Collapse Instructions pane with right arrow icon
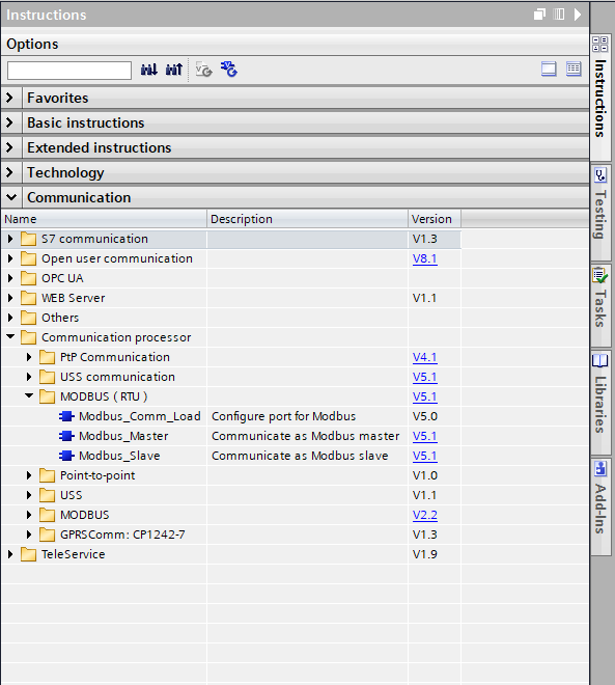 click(577, 14)
